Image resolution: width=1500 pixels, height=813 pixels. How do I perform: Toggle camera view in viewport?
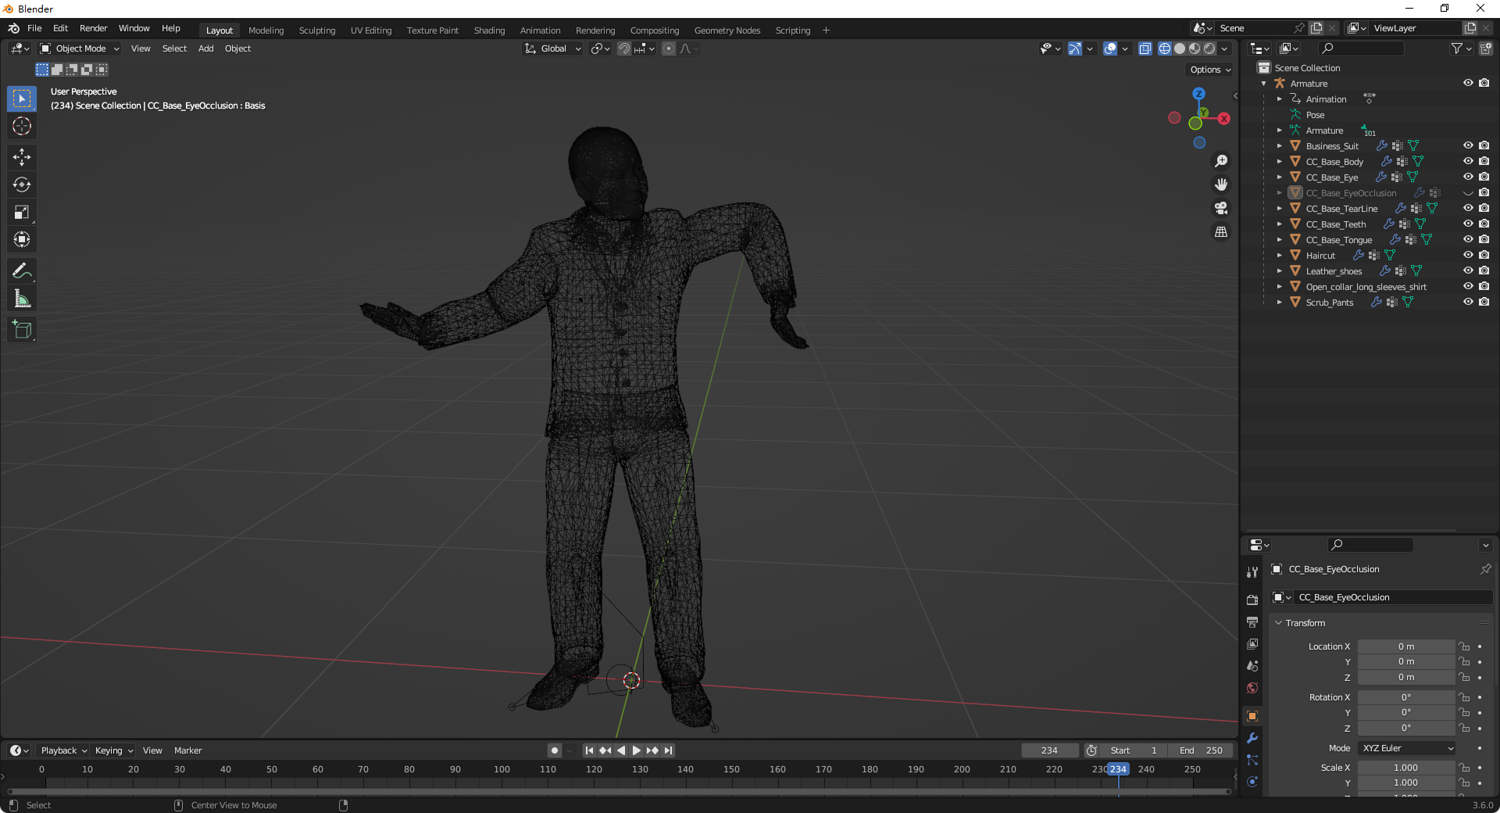point(1221,208)
